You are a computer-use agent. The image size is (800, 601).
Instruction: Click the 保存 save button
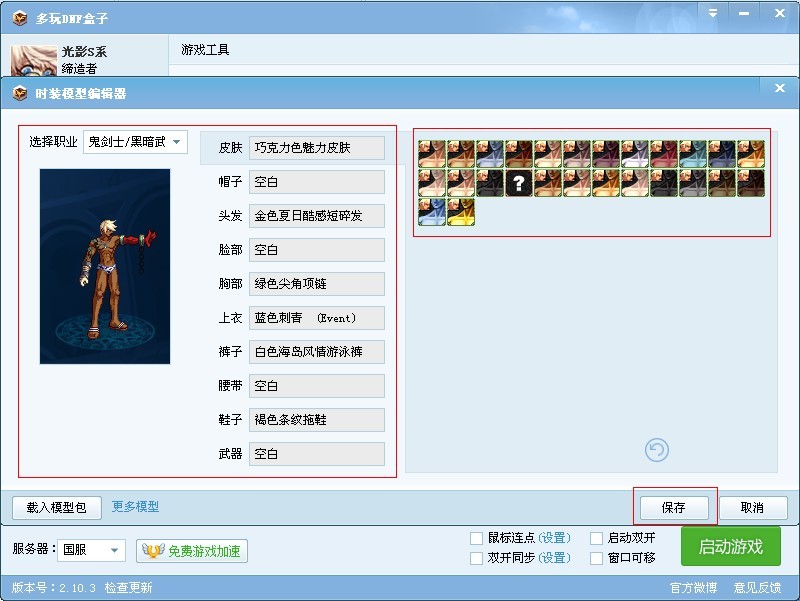(675, 507)
